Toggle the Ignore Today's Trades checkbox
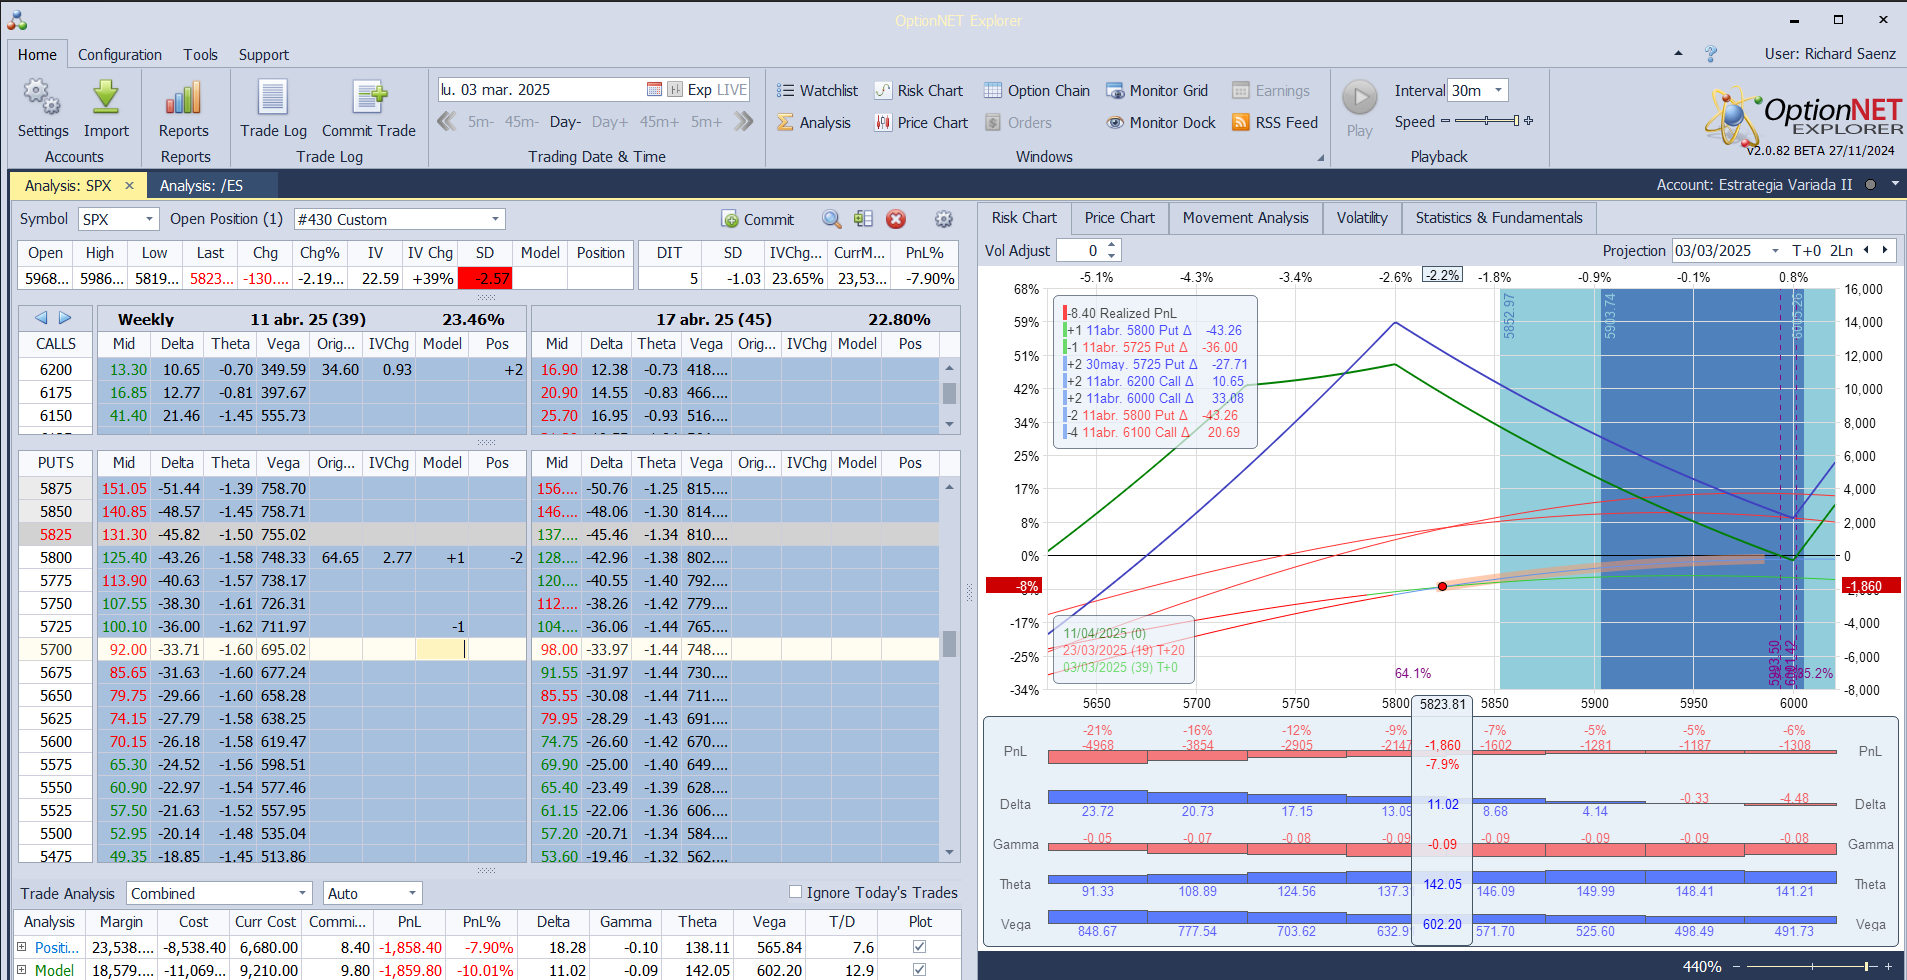The width and height of the screenshot is (1907, 980). (x=795, y=892)
